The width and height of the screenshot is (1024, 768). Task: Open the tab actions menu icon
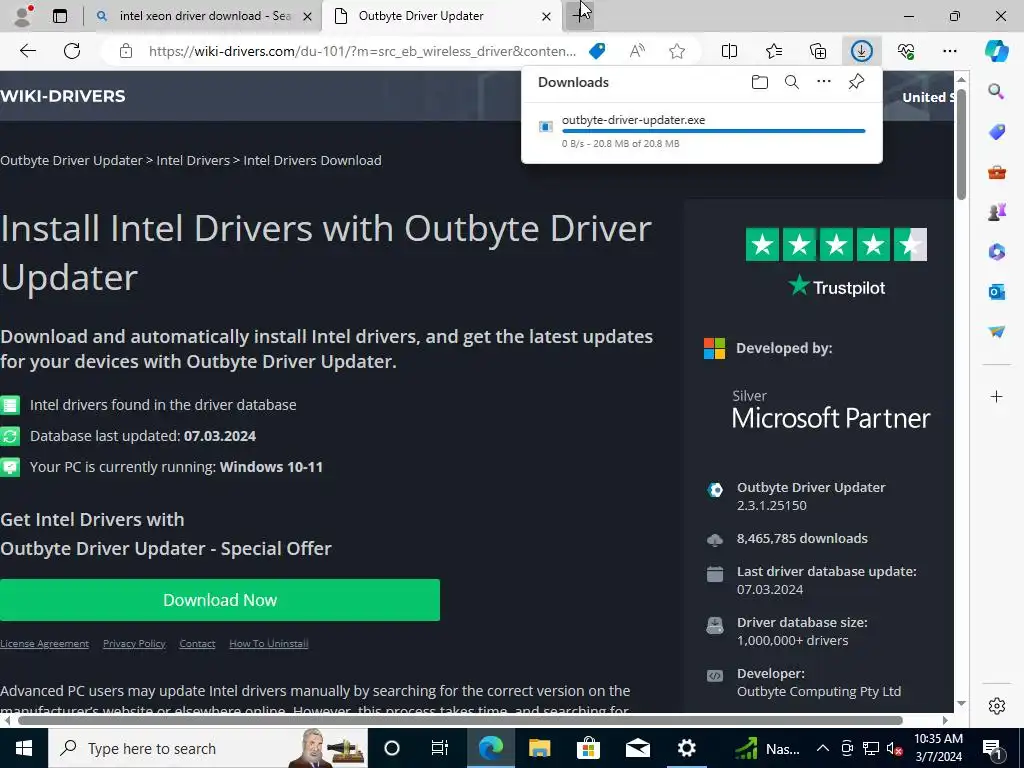tap(60, 16)
